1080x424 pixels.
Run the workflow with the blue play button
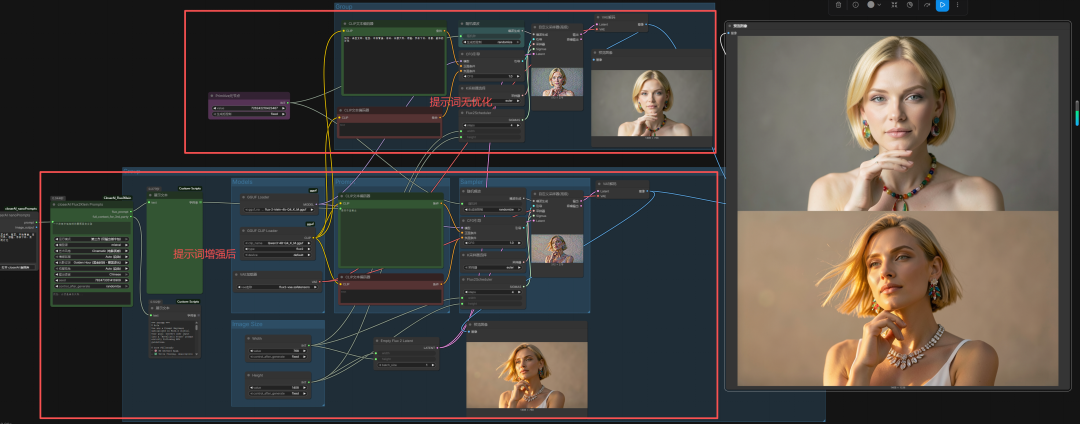[x=942, y=5]
